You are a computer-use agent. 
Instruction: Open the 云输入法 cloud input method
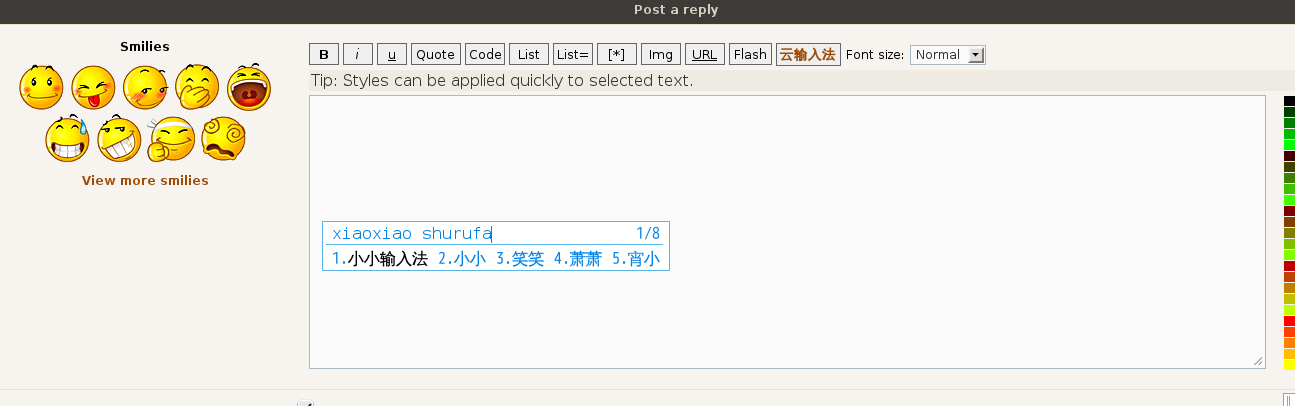pyautogui.click(x=808, y=55)
